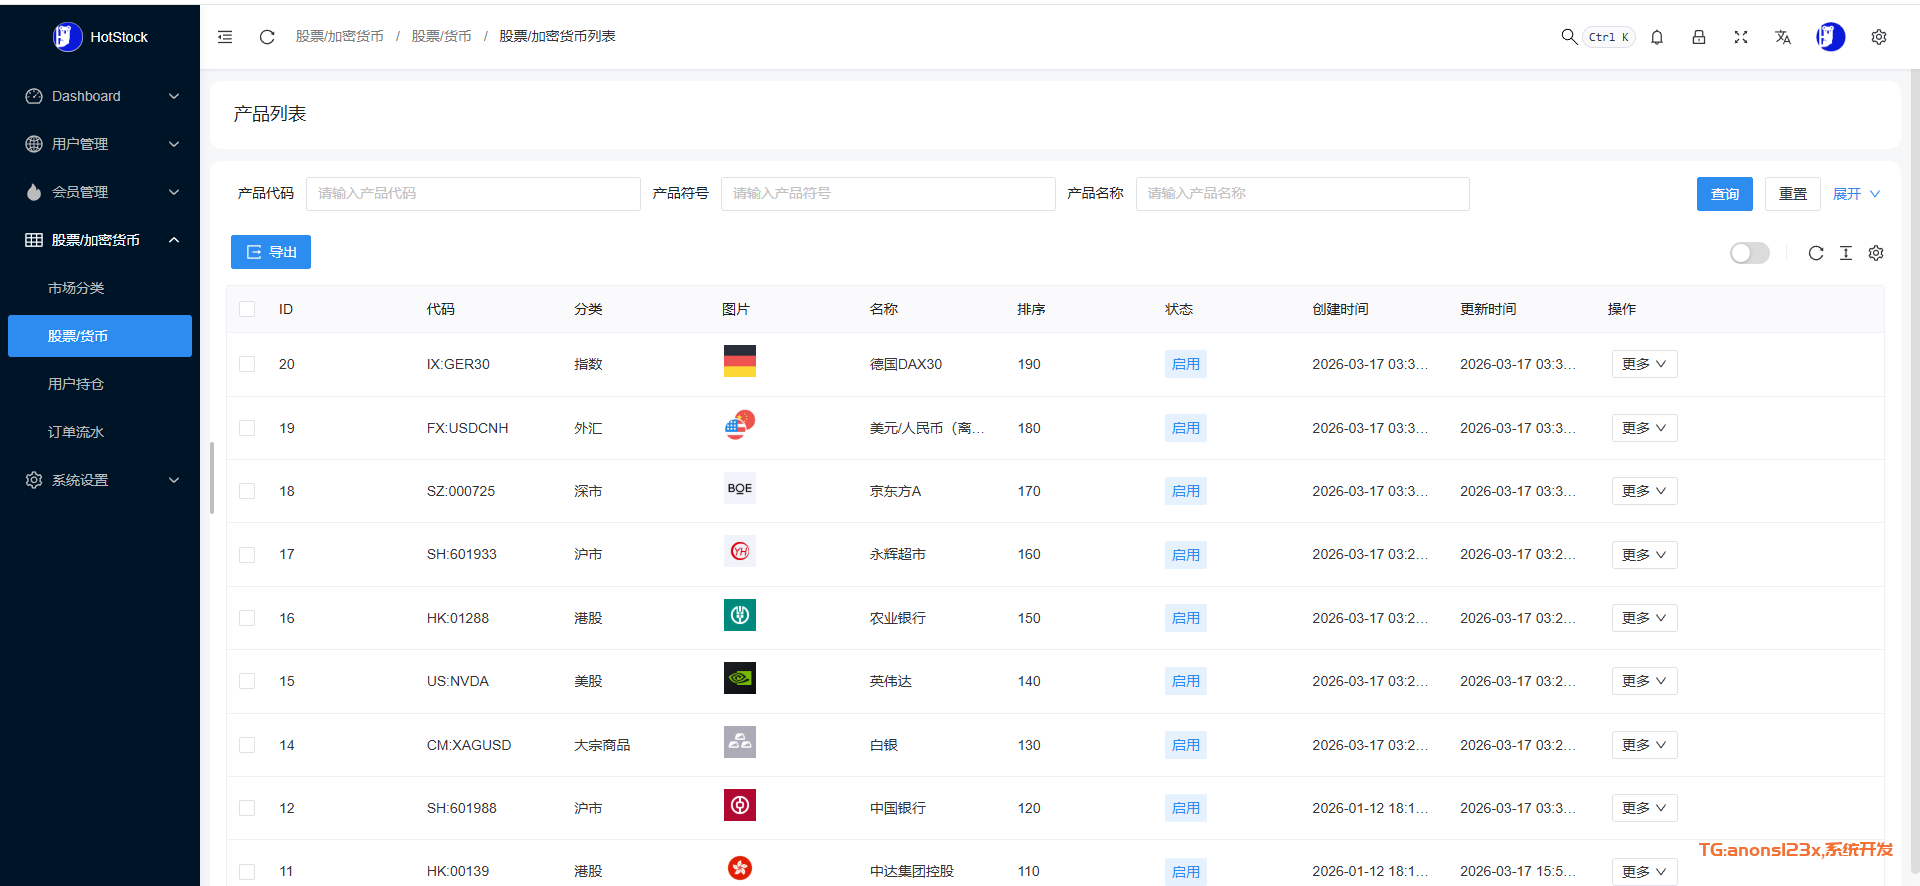Go to 订单流水 menu item
1920x886 pixels.
click(x=76, y=432)
